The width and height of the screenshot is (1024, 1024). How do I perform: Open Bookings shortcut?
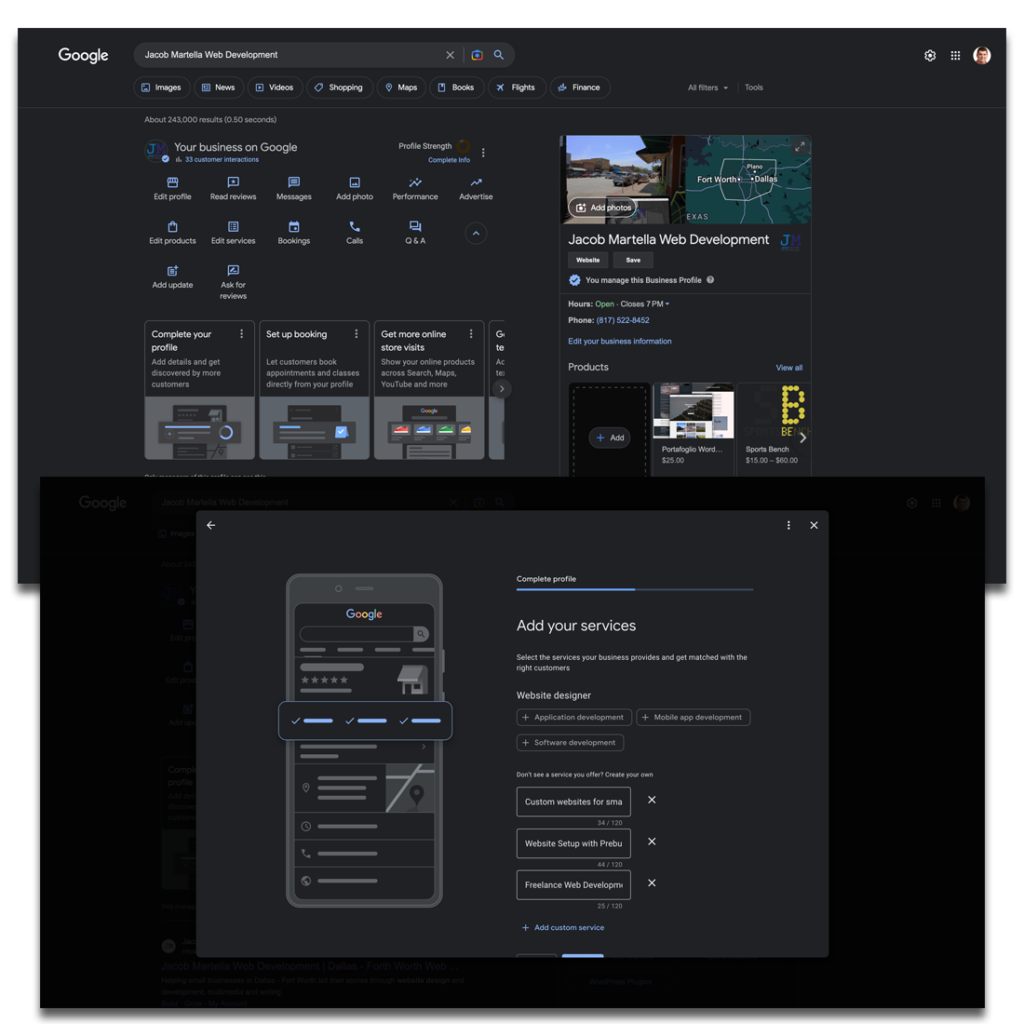(294, 232)
